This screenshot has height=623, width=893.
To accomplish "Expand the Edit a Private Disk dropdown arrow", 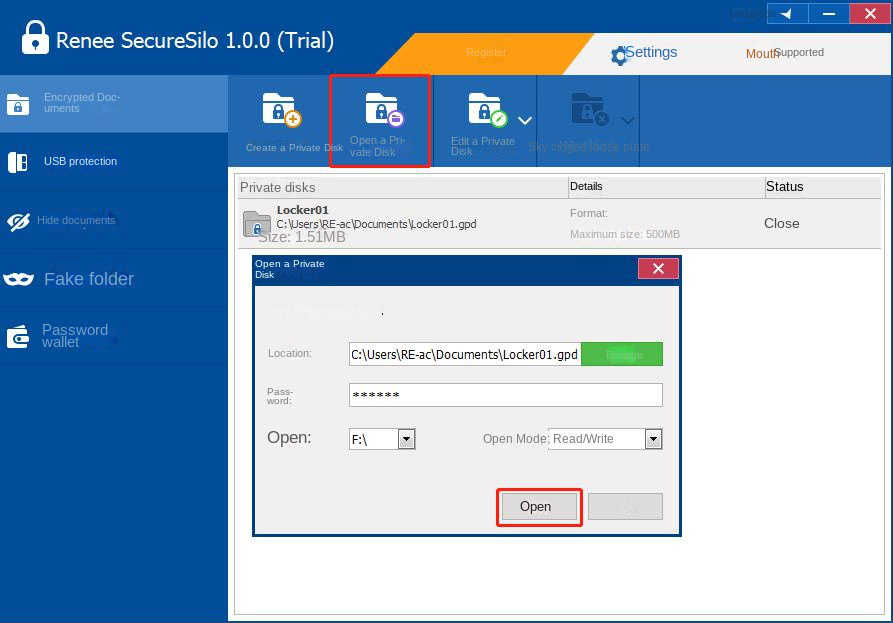I will click(x=524, y=121).
